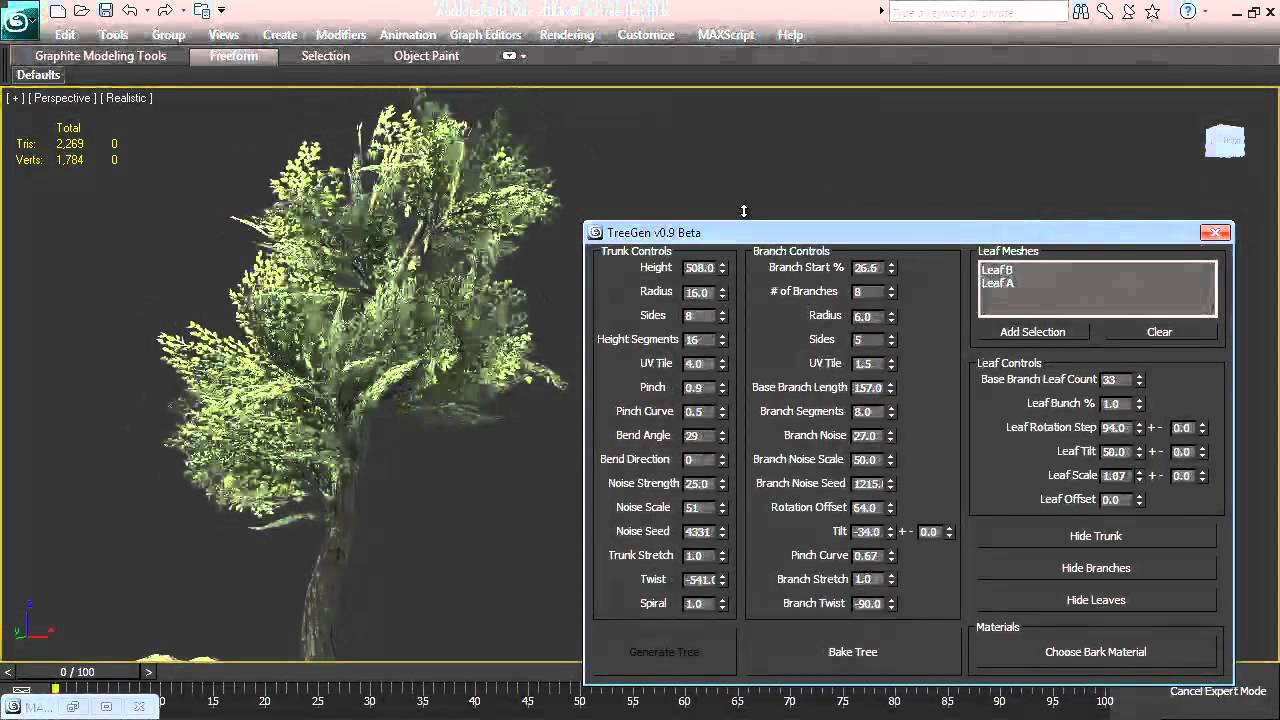Screen dimensions: 1280x720
Task: Click the Help question mark icon
Action: (1188, 11)
